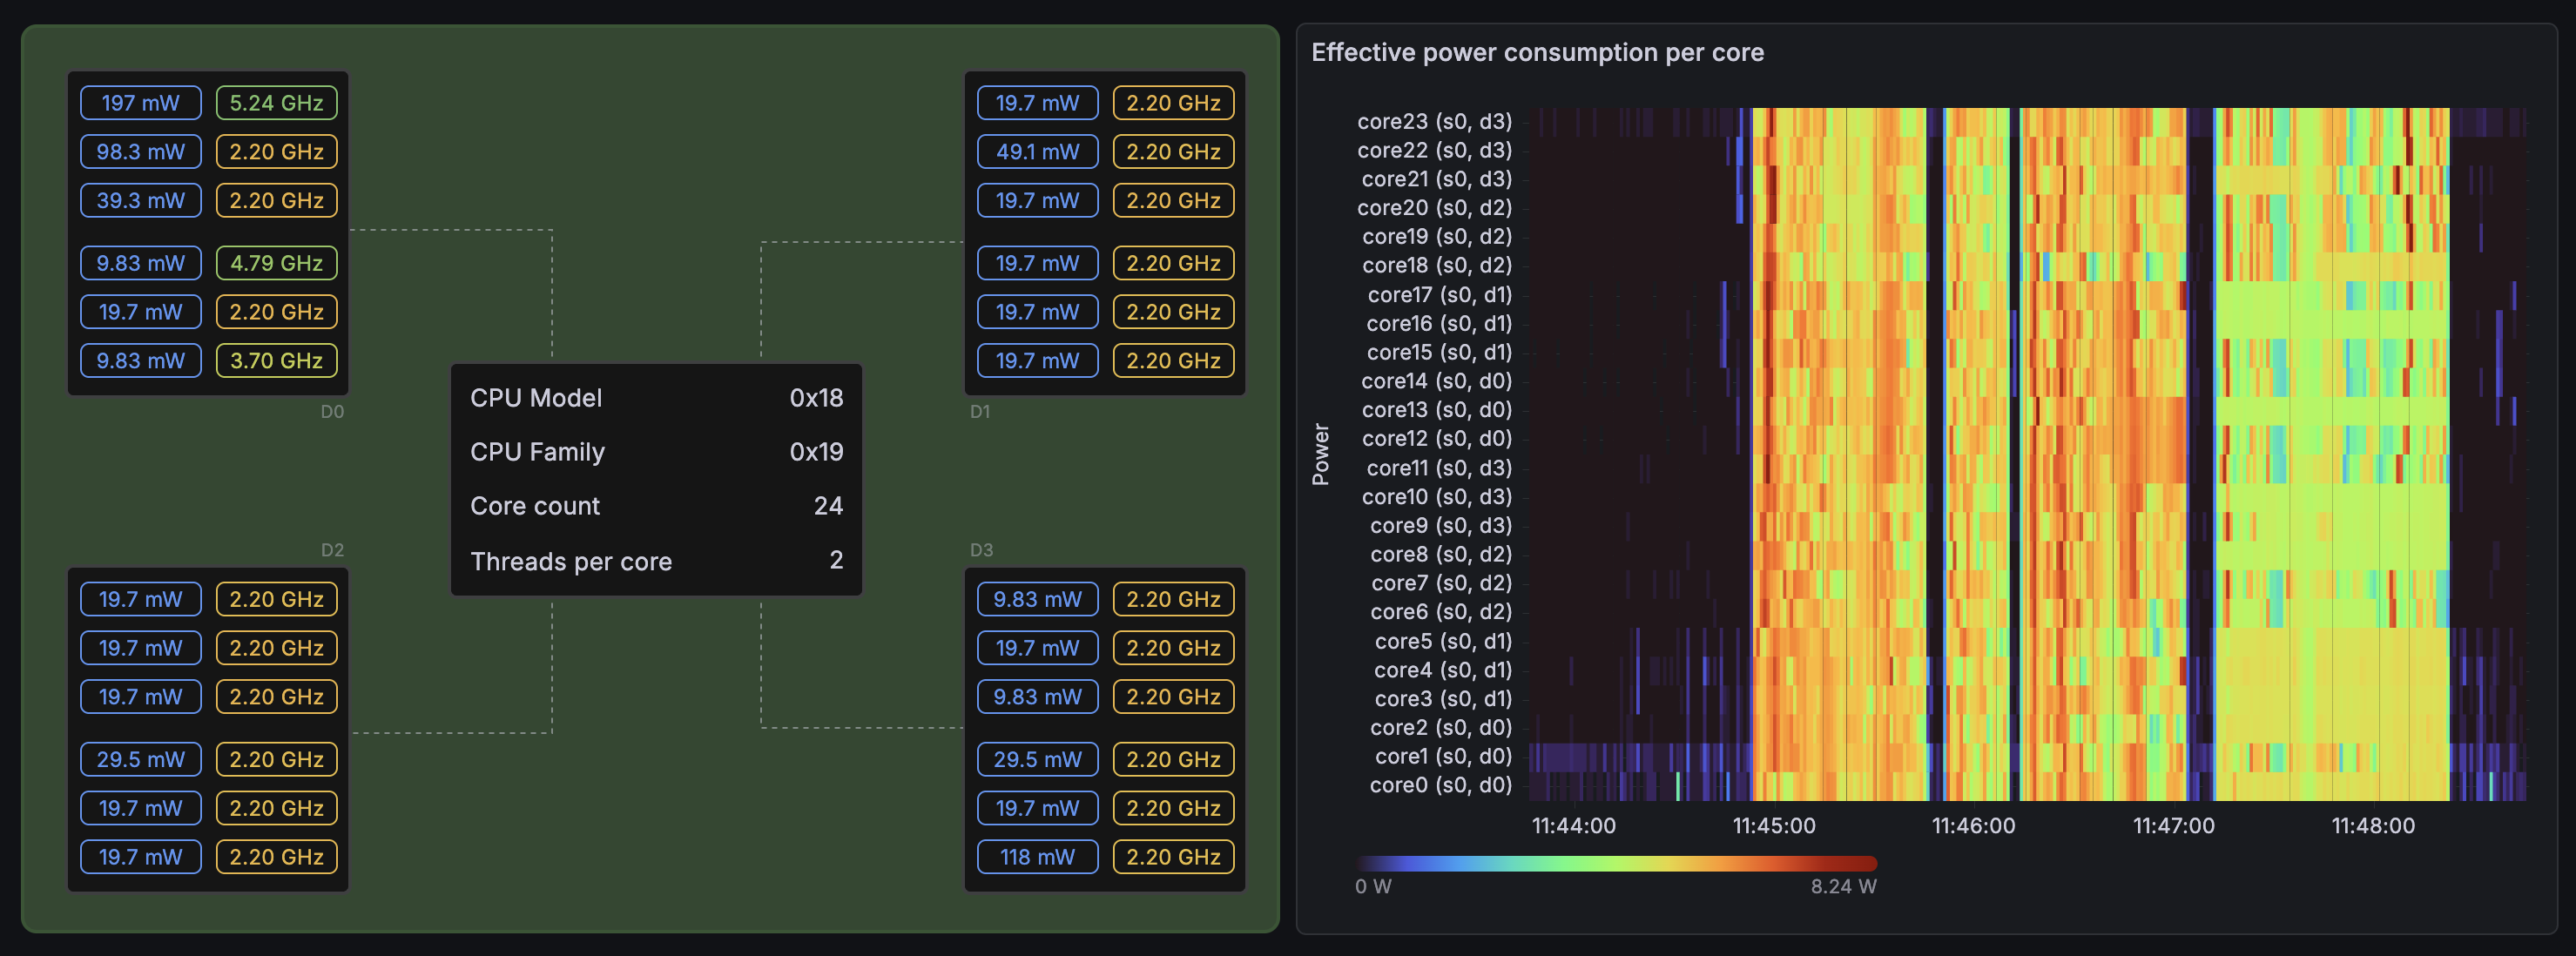Click the heatmap color gradient legend bar

pyautogui.click(x=1616, y=863)
